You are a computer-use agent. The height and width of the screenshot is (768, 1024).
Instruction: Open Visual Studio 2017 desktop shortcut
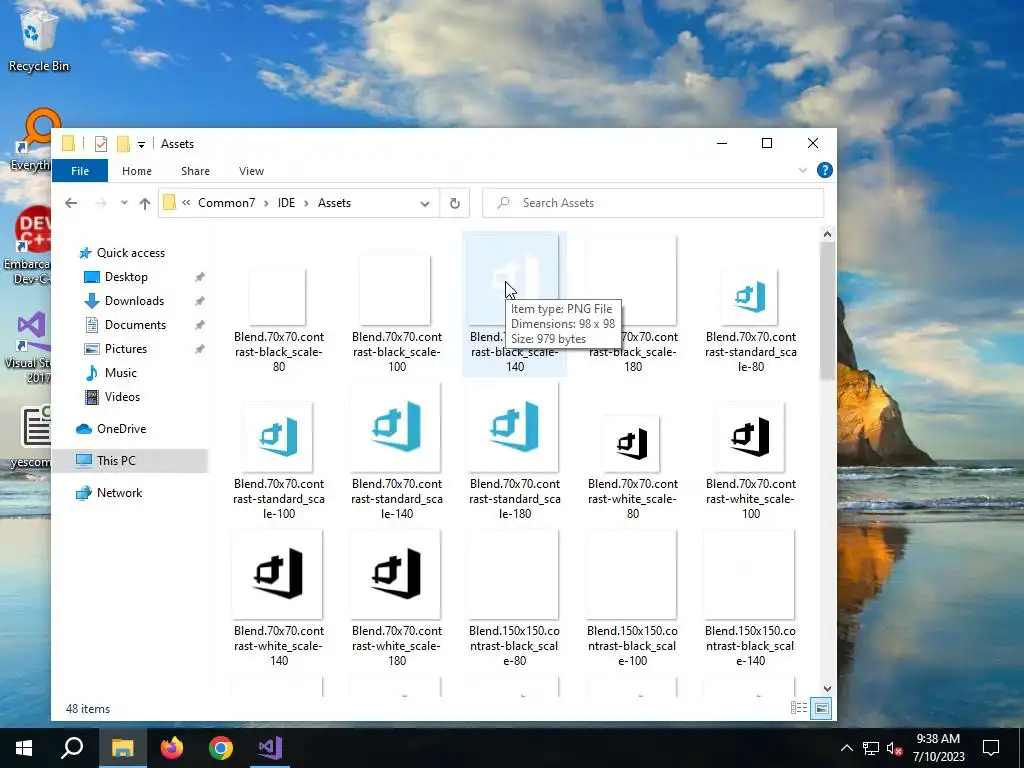click(29, 347)
